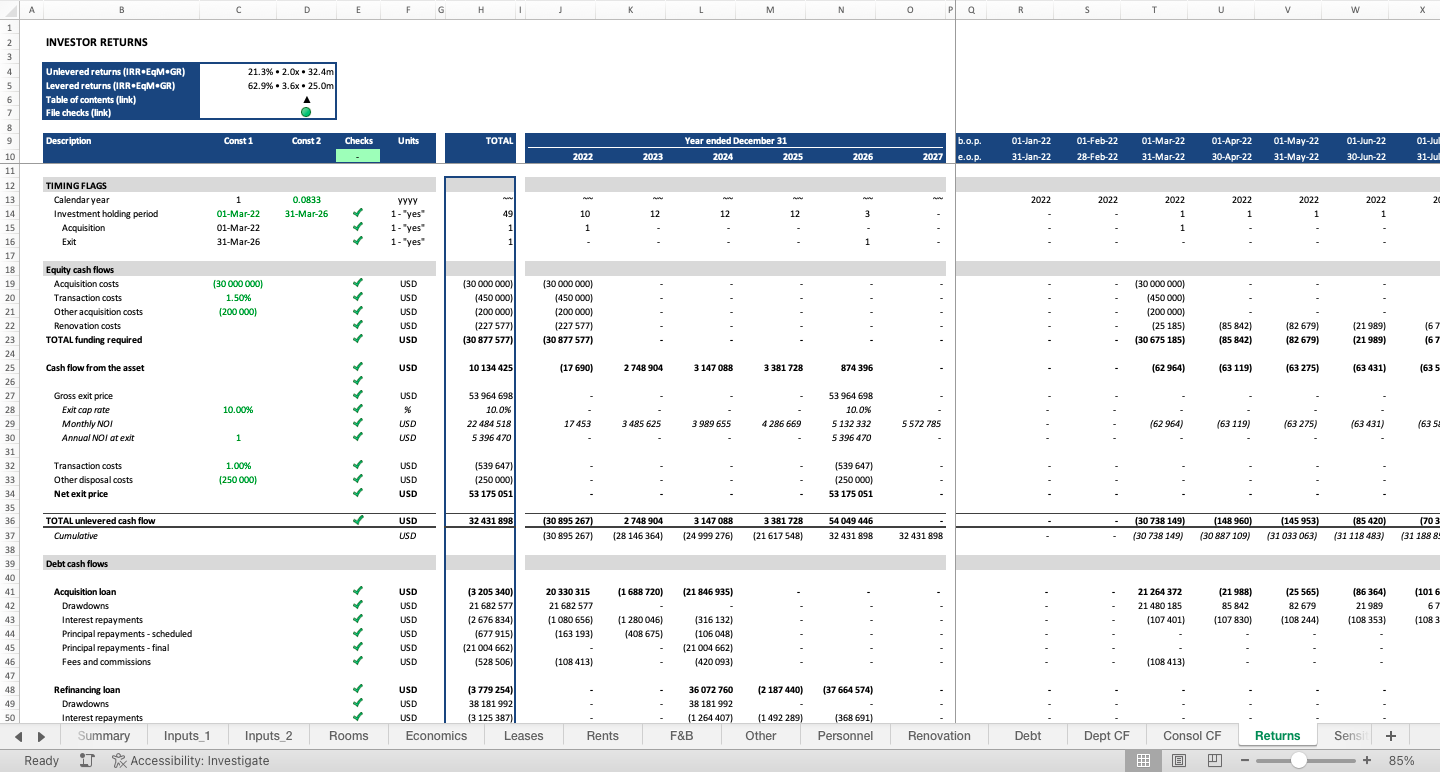The height and width of the screenshot is (772, 1440).
Task: Click the zoom in plus icon
Action: click(1367, 761)
